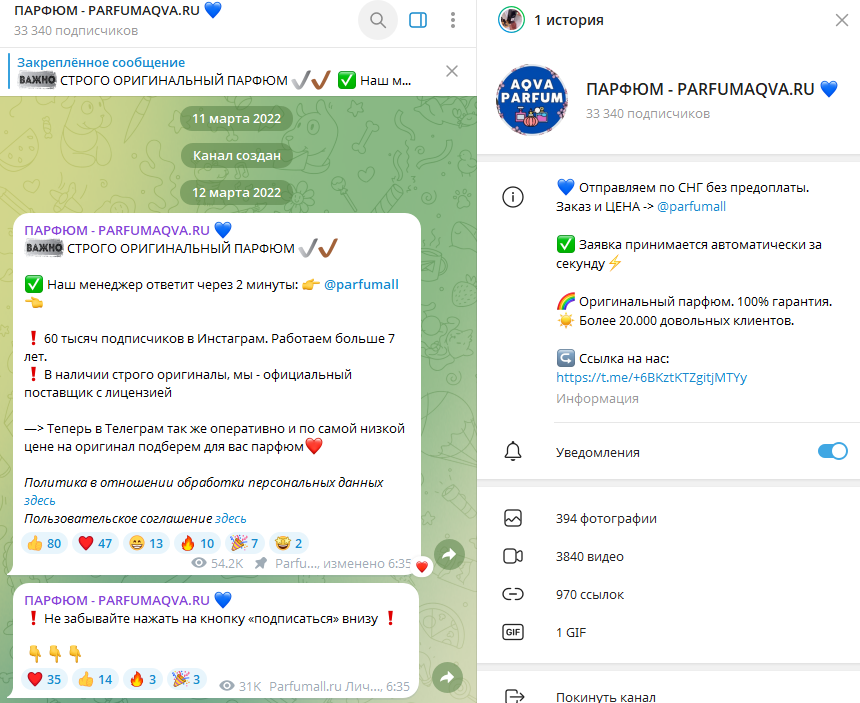Add thumbs-up reaction with 80 count

coord(44,543)
